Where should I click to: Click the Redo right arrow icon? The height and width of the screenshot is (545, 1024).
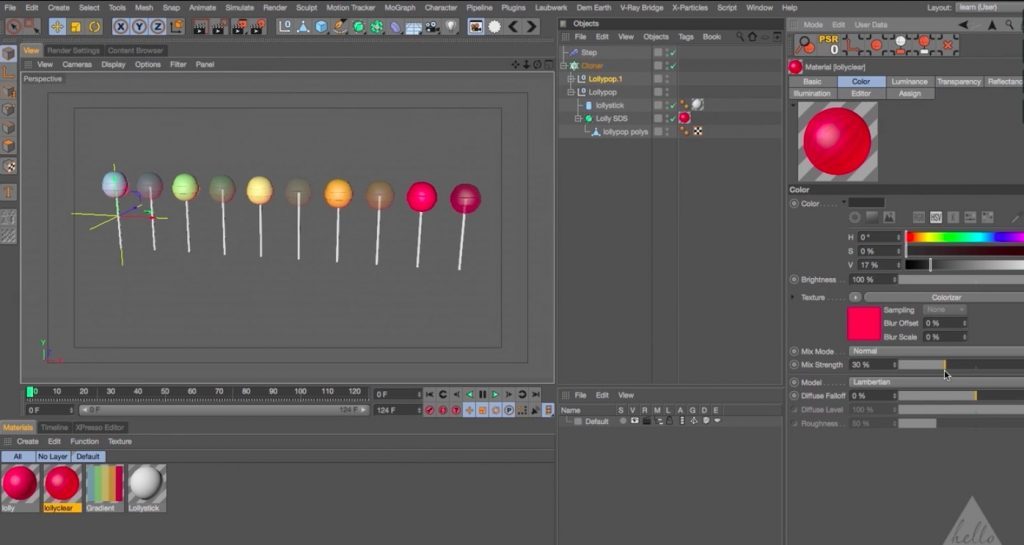tap(532, 27)
